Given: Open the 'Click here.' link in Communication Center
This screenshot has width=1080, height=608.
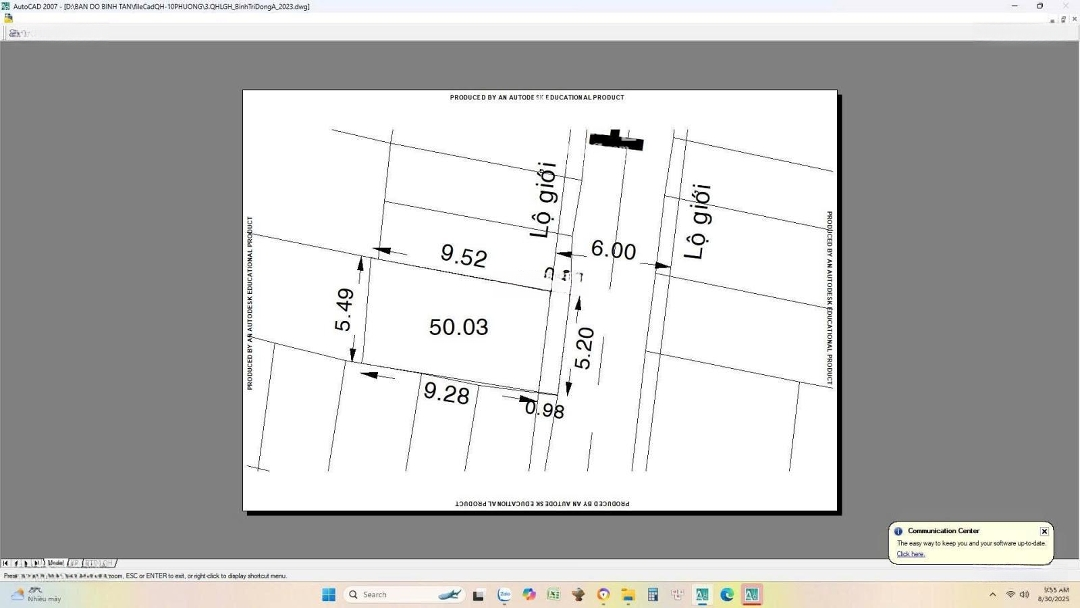Looking at the screenshot, I should [x=910, y=554].
